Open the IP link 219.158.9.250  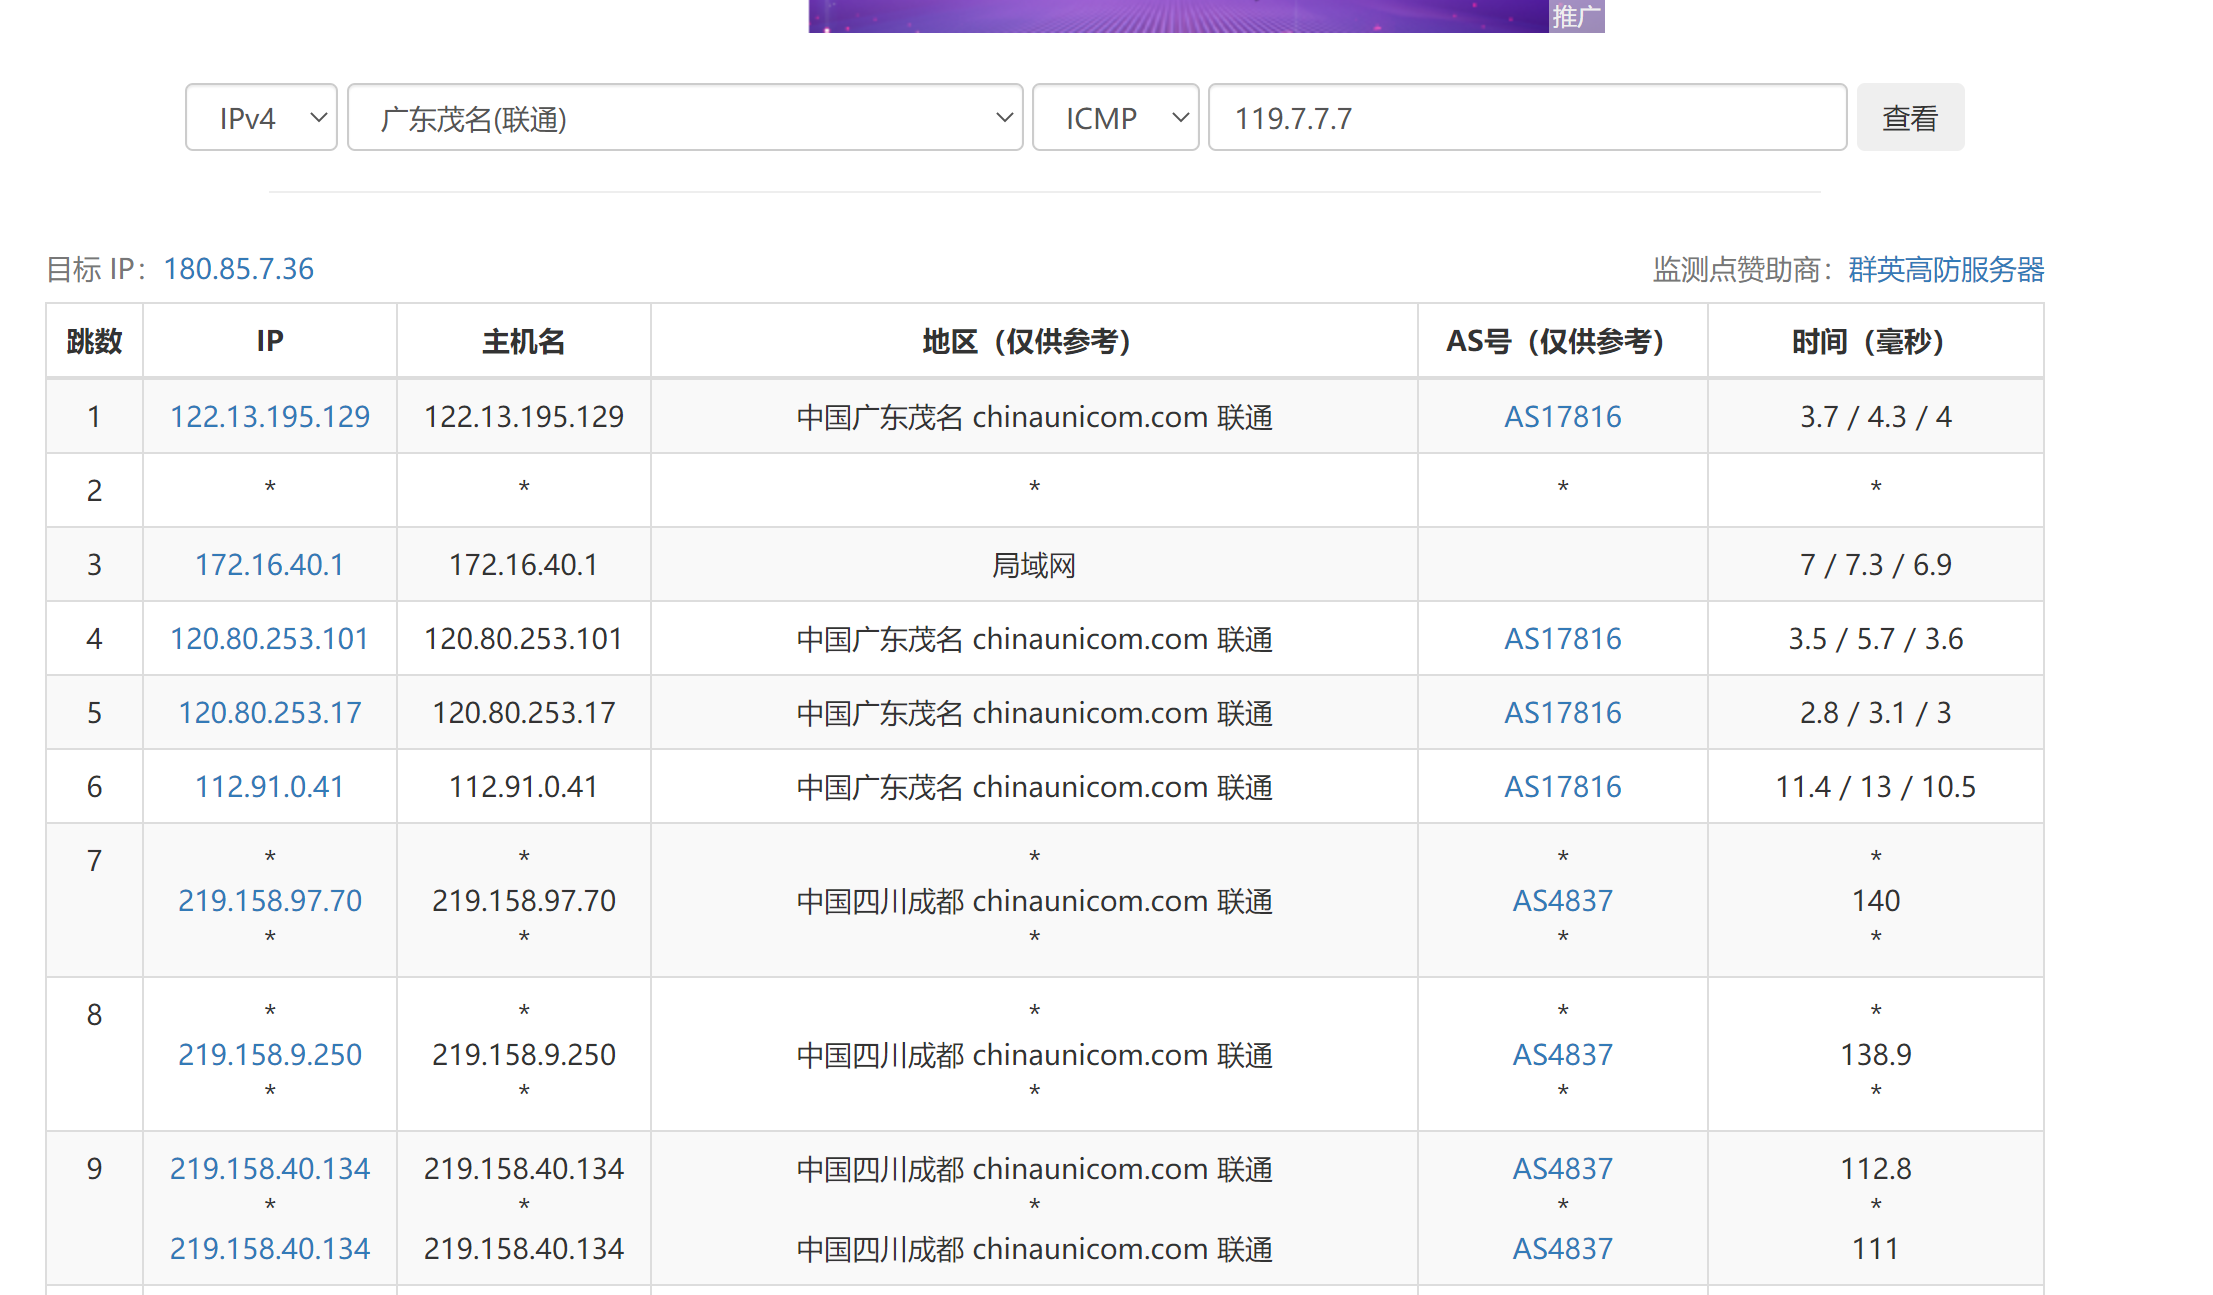[x=270, y=1054]
